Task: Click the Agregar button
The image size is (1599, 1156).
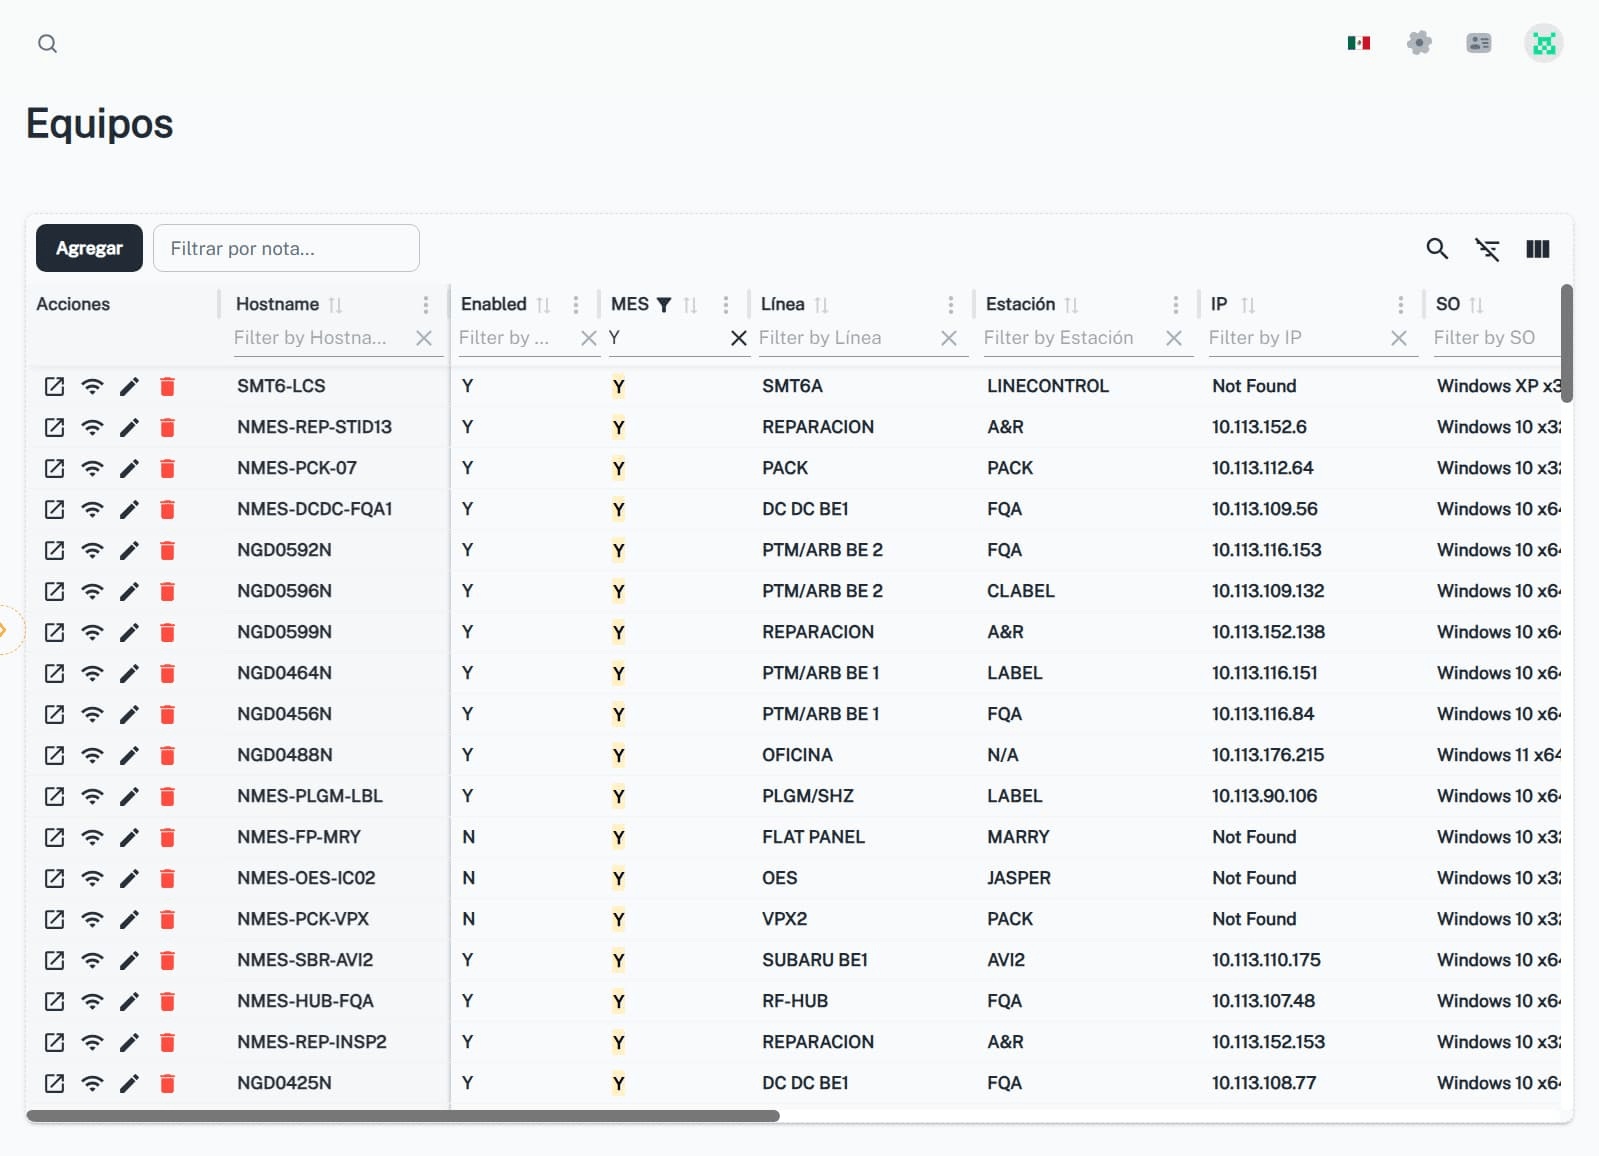Action: 89,248
